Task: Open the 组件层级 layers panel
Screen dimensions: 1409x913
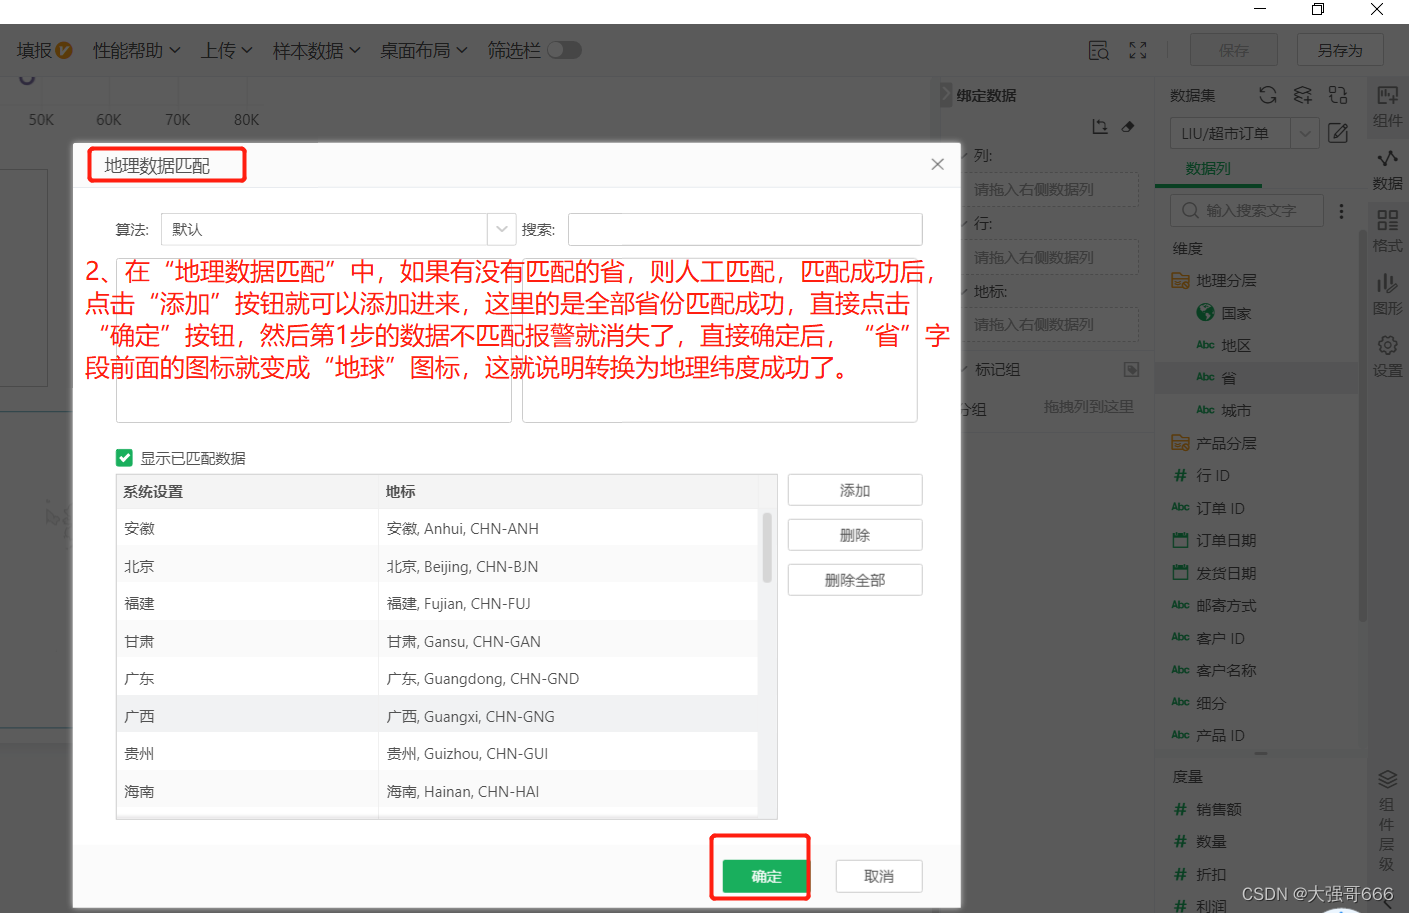Action: coord(1387,820)
